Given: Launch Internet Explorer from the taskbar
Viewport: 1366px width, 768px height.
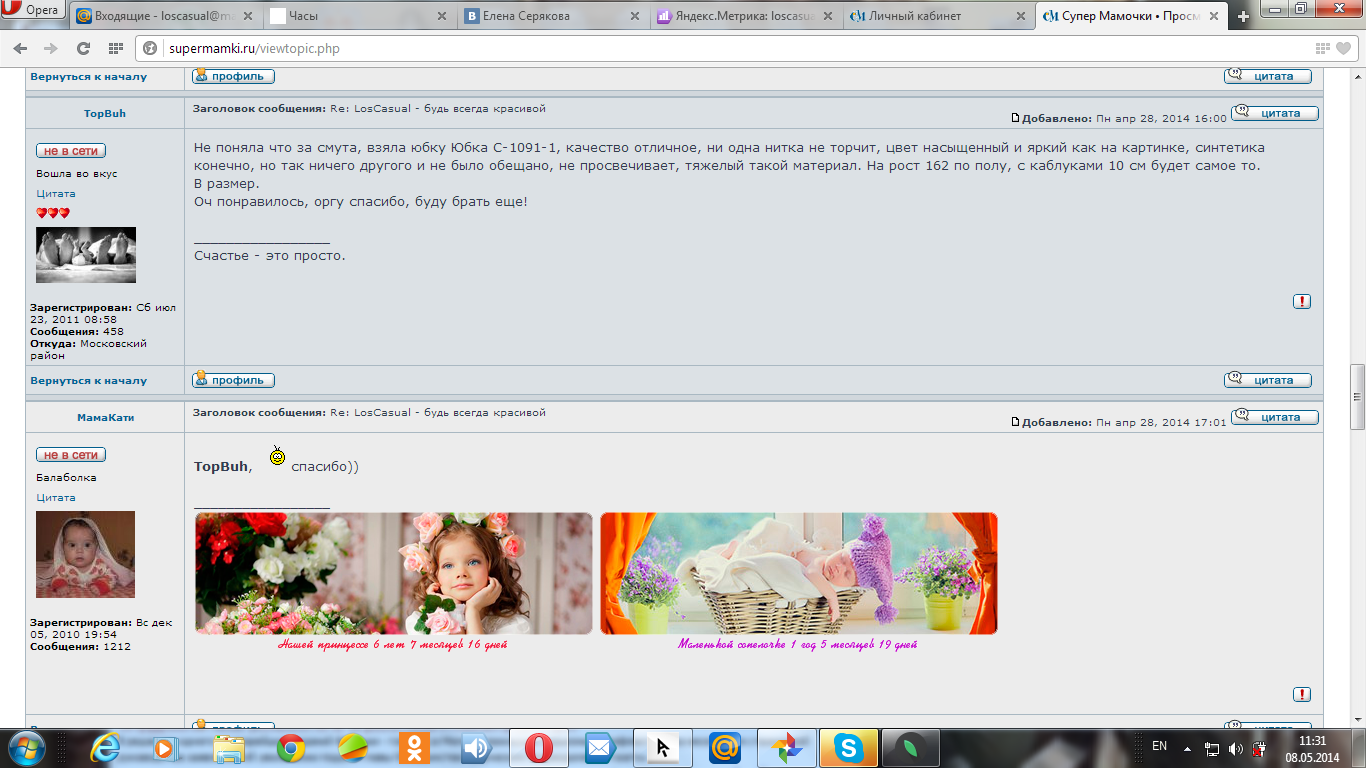Looking at the screenshot, I should point(105,748).
